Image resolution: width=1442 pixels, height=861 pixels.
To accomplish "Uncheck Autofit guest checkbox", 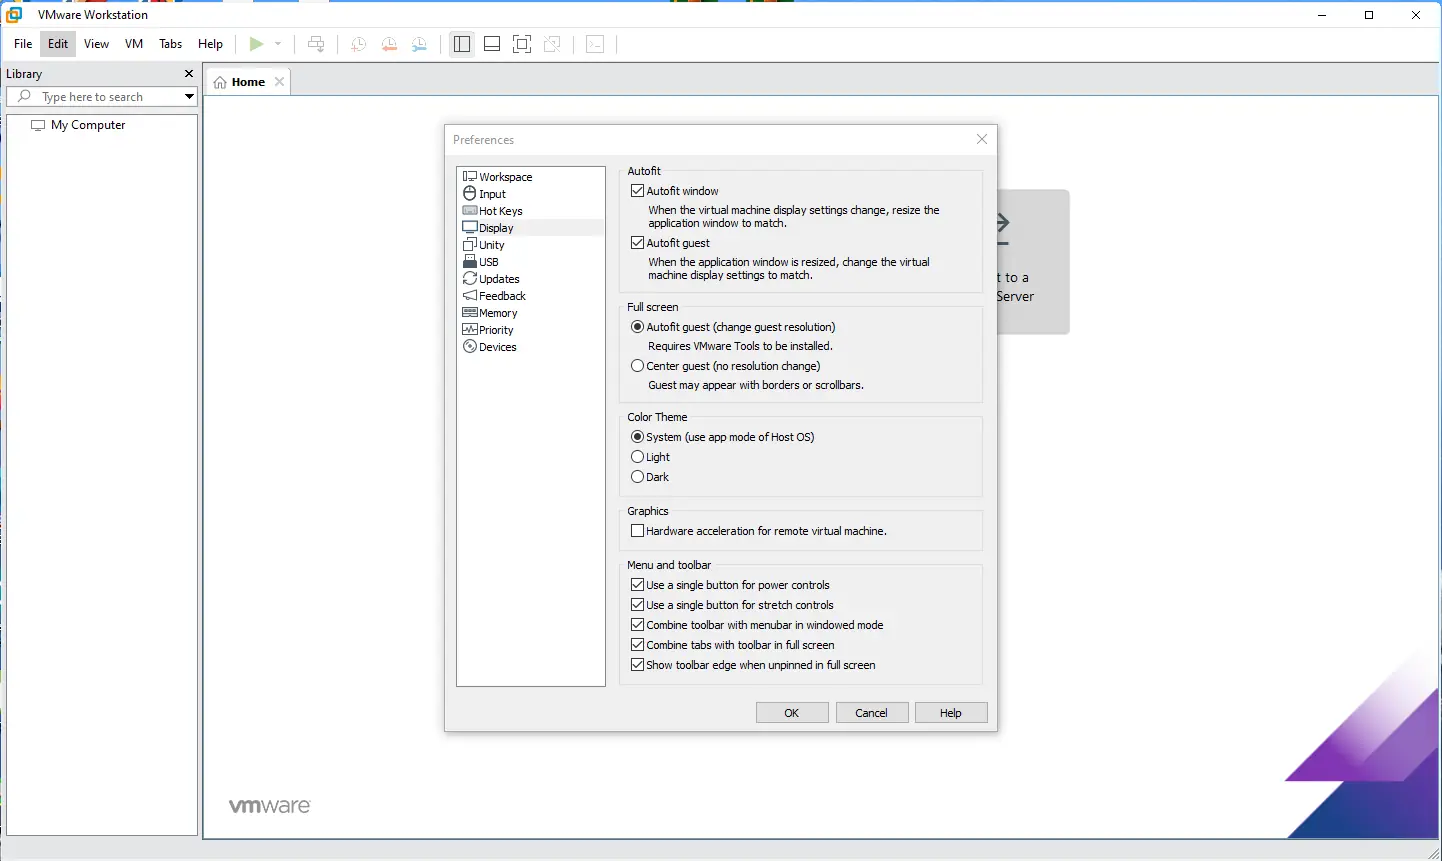I will point(637,243).
